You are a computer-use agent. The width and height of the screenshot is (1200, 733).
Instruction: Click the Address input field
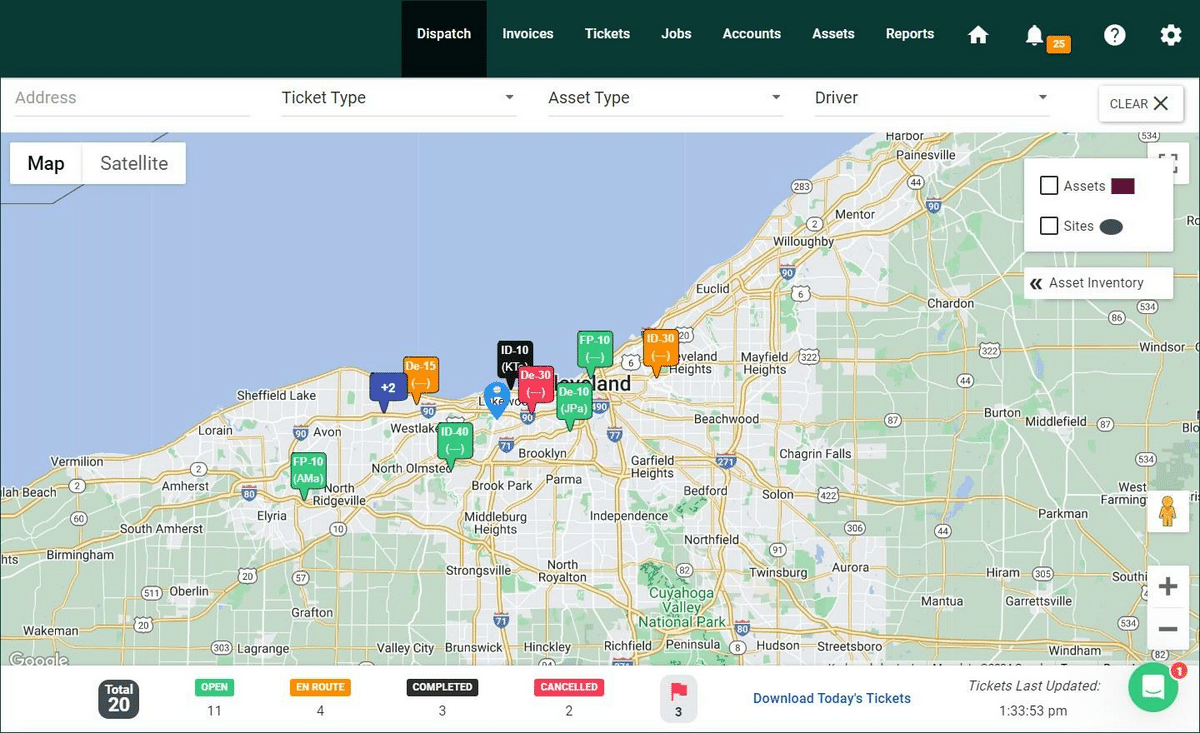click(x=132, y=98)
